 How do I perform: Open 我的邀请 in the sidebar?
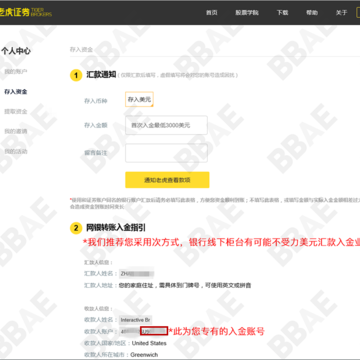click(x=16, y=131)
